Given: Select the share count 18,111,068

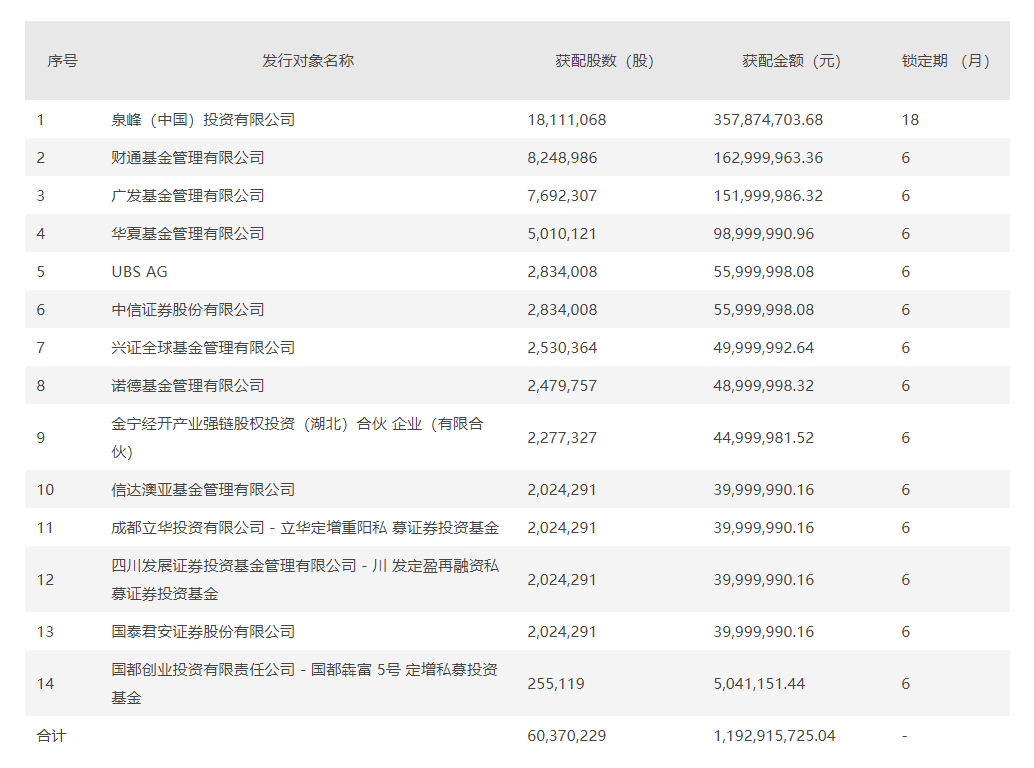Looking at the screenshot, I should pyautogui.click(x=566, y=120).
